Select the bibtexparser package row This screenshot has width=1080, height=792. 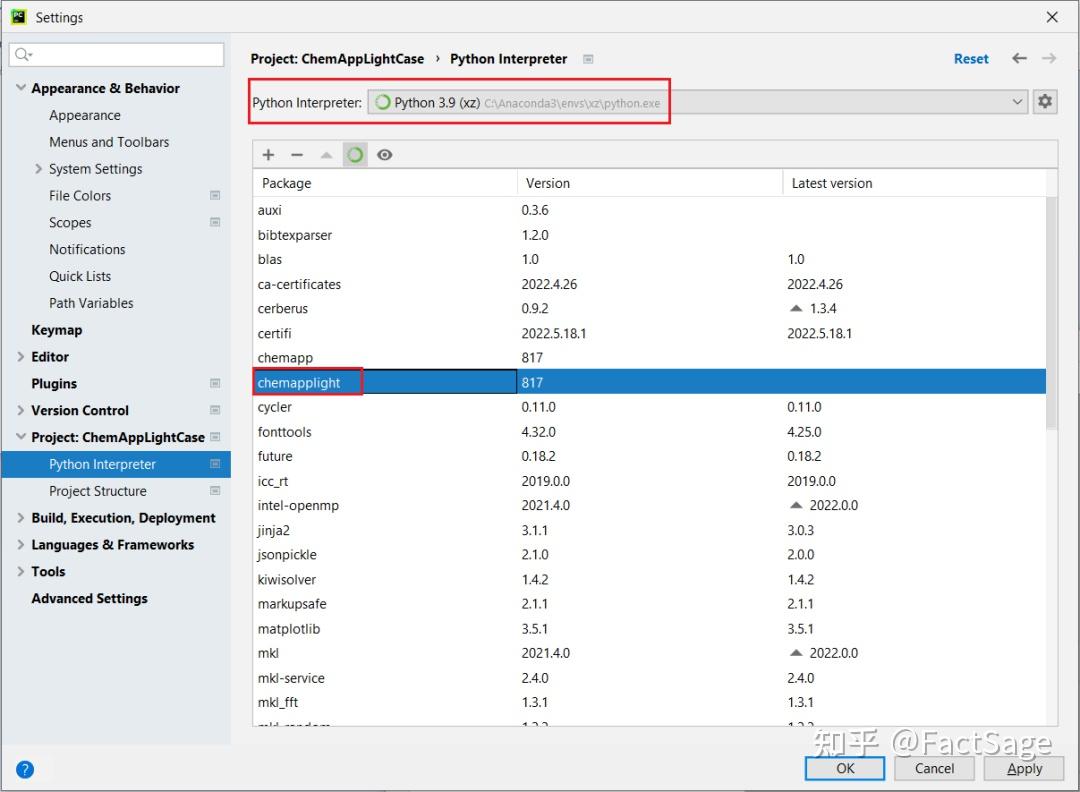[650, 235]
